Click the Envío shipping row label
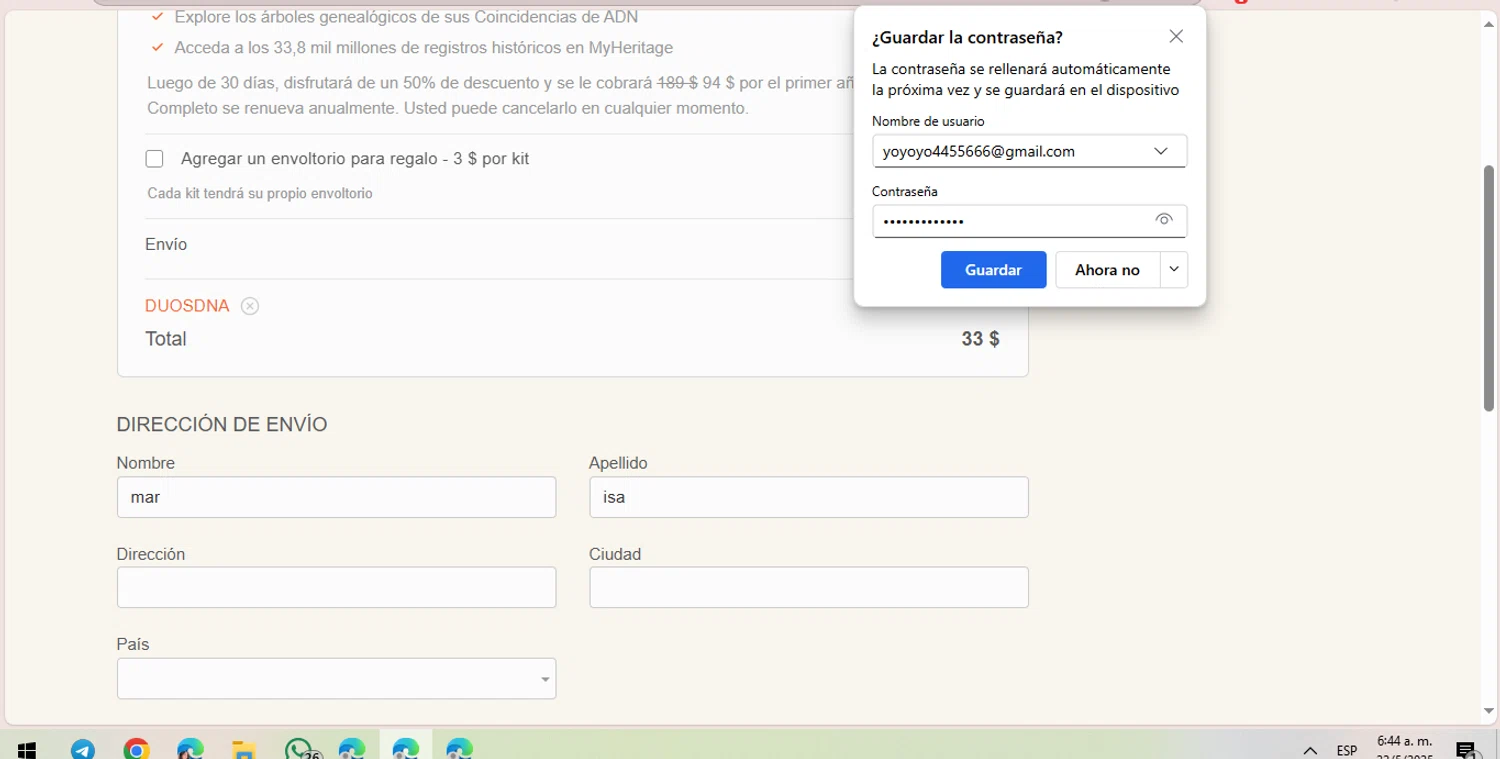The image size is (1500, 759). 166,244
